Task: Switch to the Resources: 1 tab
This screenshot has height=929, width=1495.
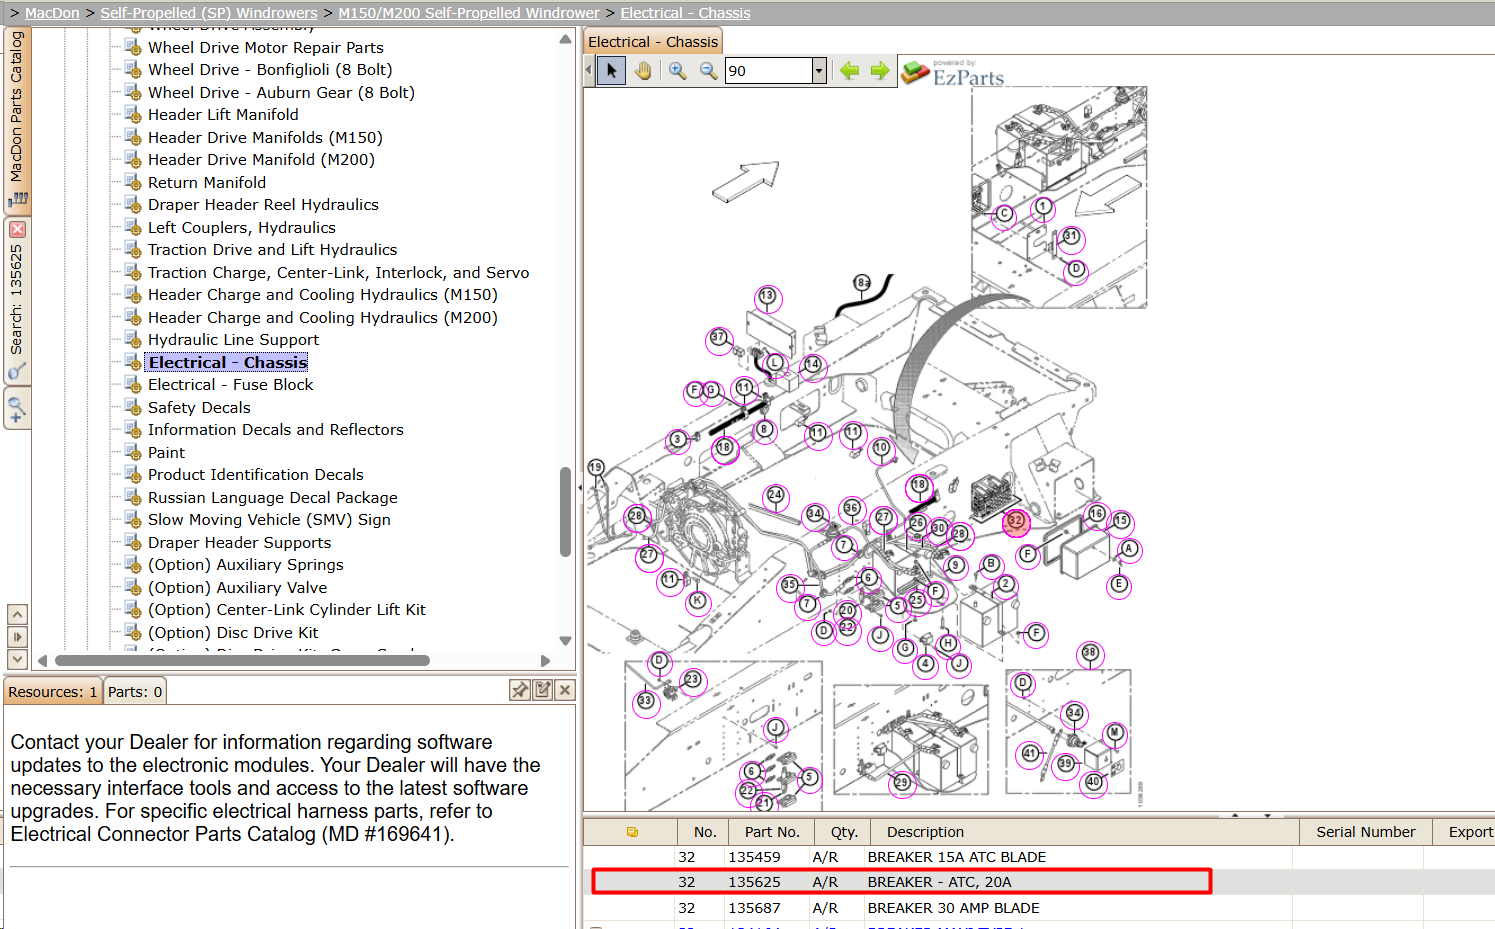Action: point(53,692)
